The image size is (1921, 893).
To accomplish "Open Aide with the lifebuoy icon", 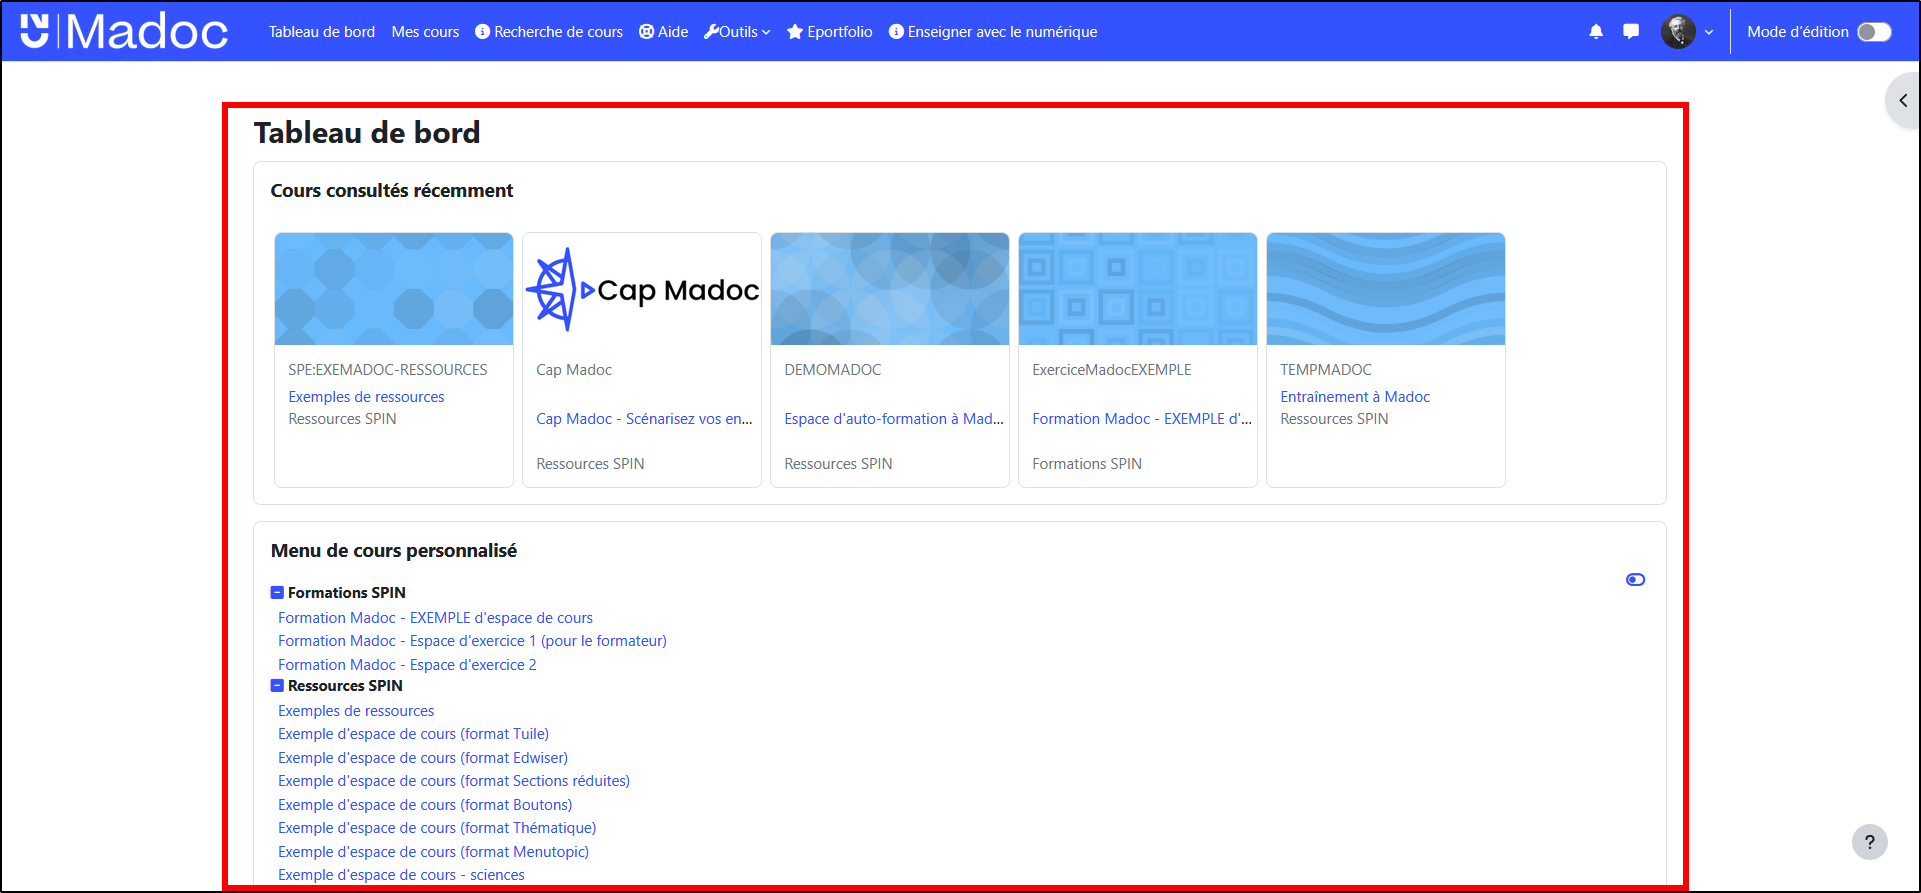I will pos(664,32).
